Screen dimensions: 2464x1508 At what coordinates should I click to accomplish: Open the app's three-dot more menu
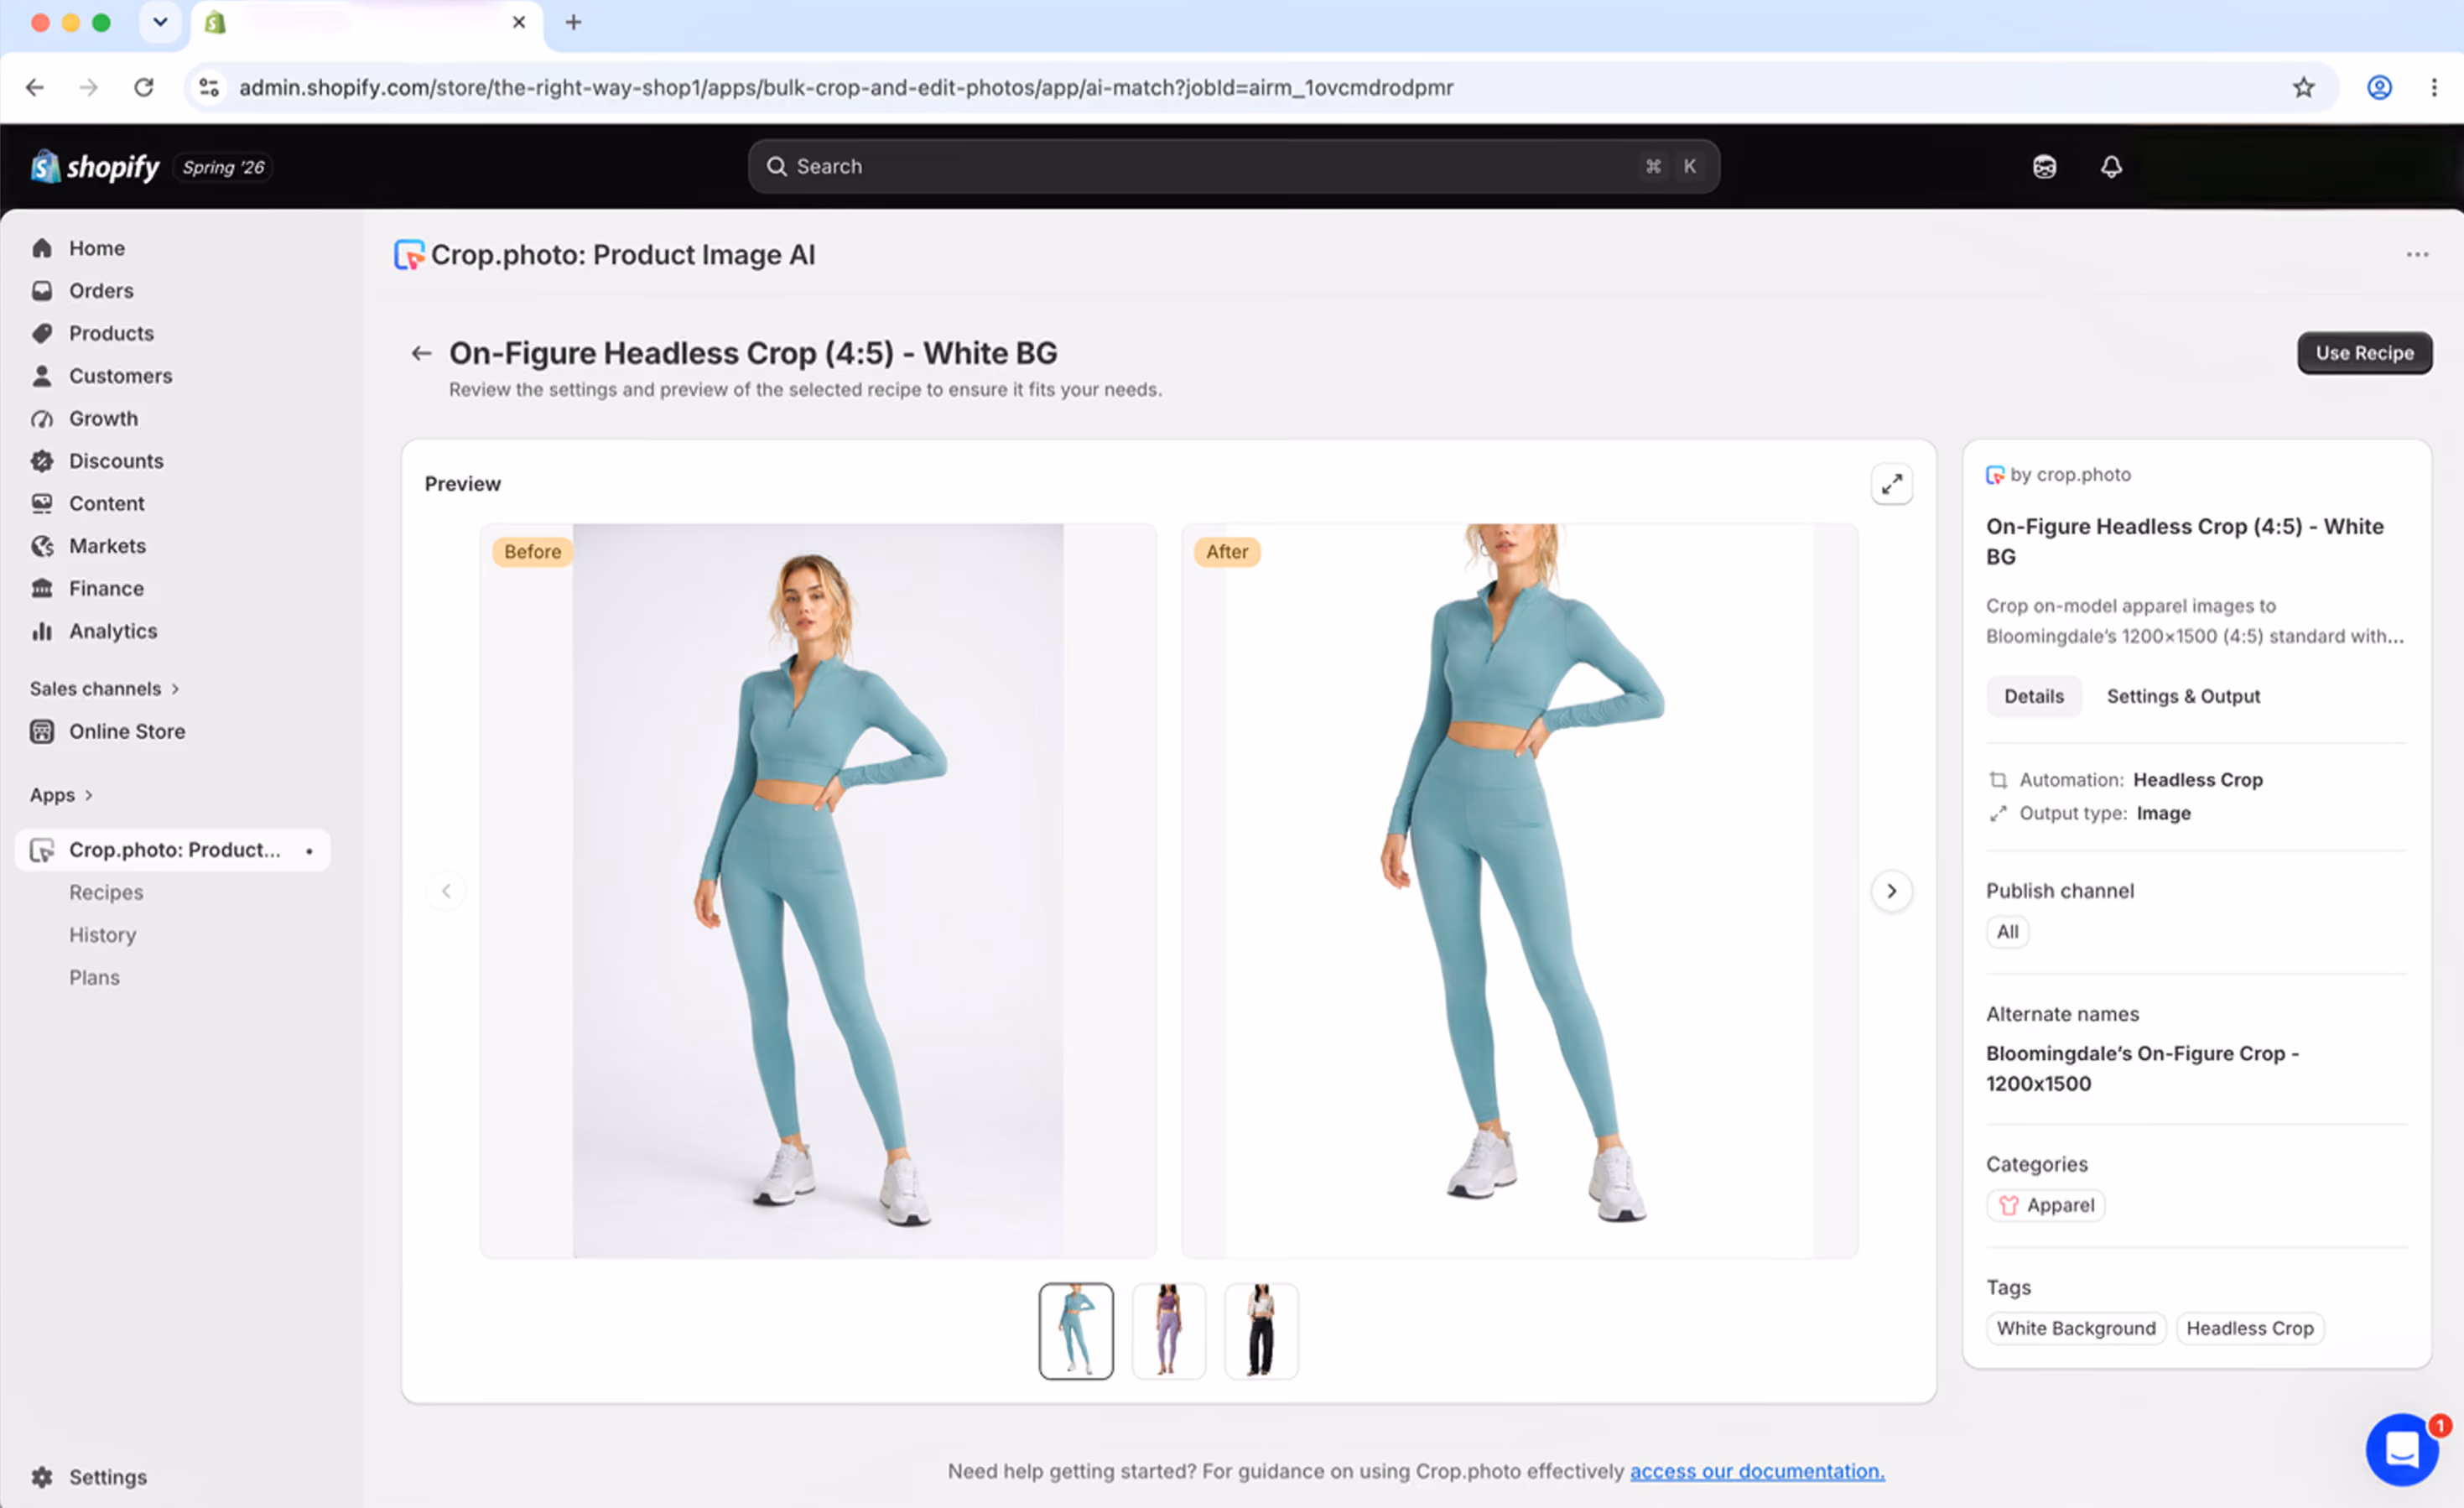coord(2417,255)
